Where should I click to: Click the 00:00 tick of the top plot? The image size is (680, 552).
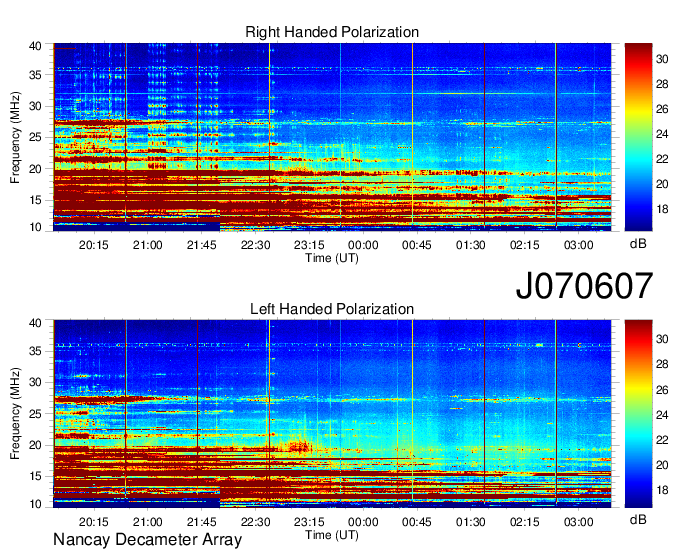point(363,245)
